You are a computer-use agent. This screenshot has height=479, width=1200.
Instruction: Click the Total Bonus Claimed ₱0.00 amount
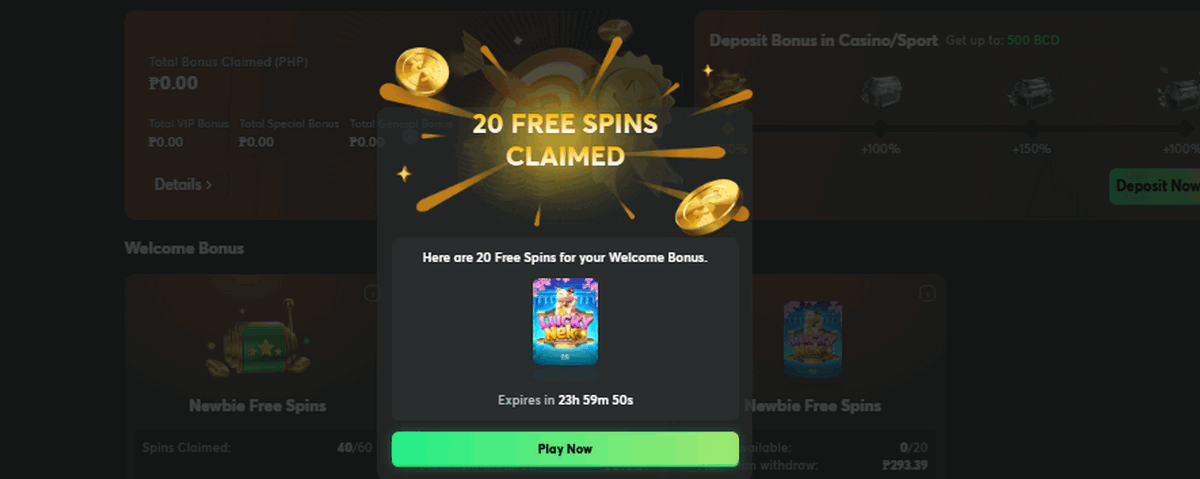coord(173,83)
